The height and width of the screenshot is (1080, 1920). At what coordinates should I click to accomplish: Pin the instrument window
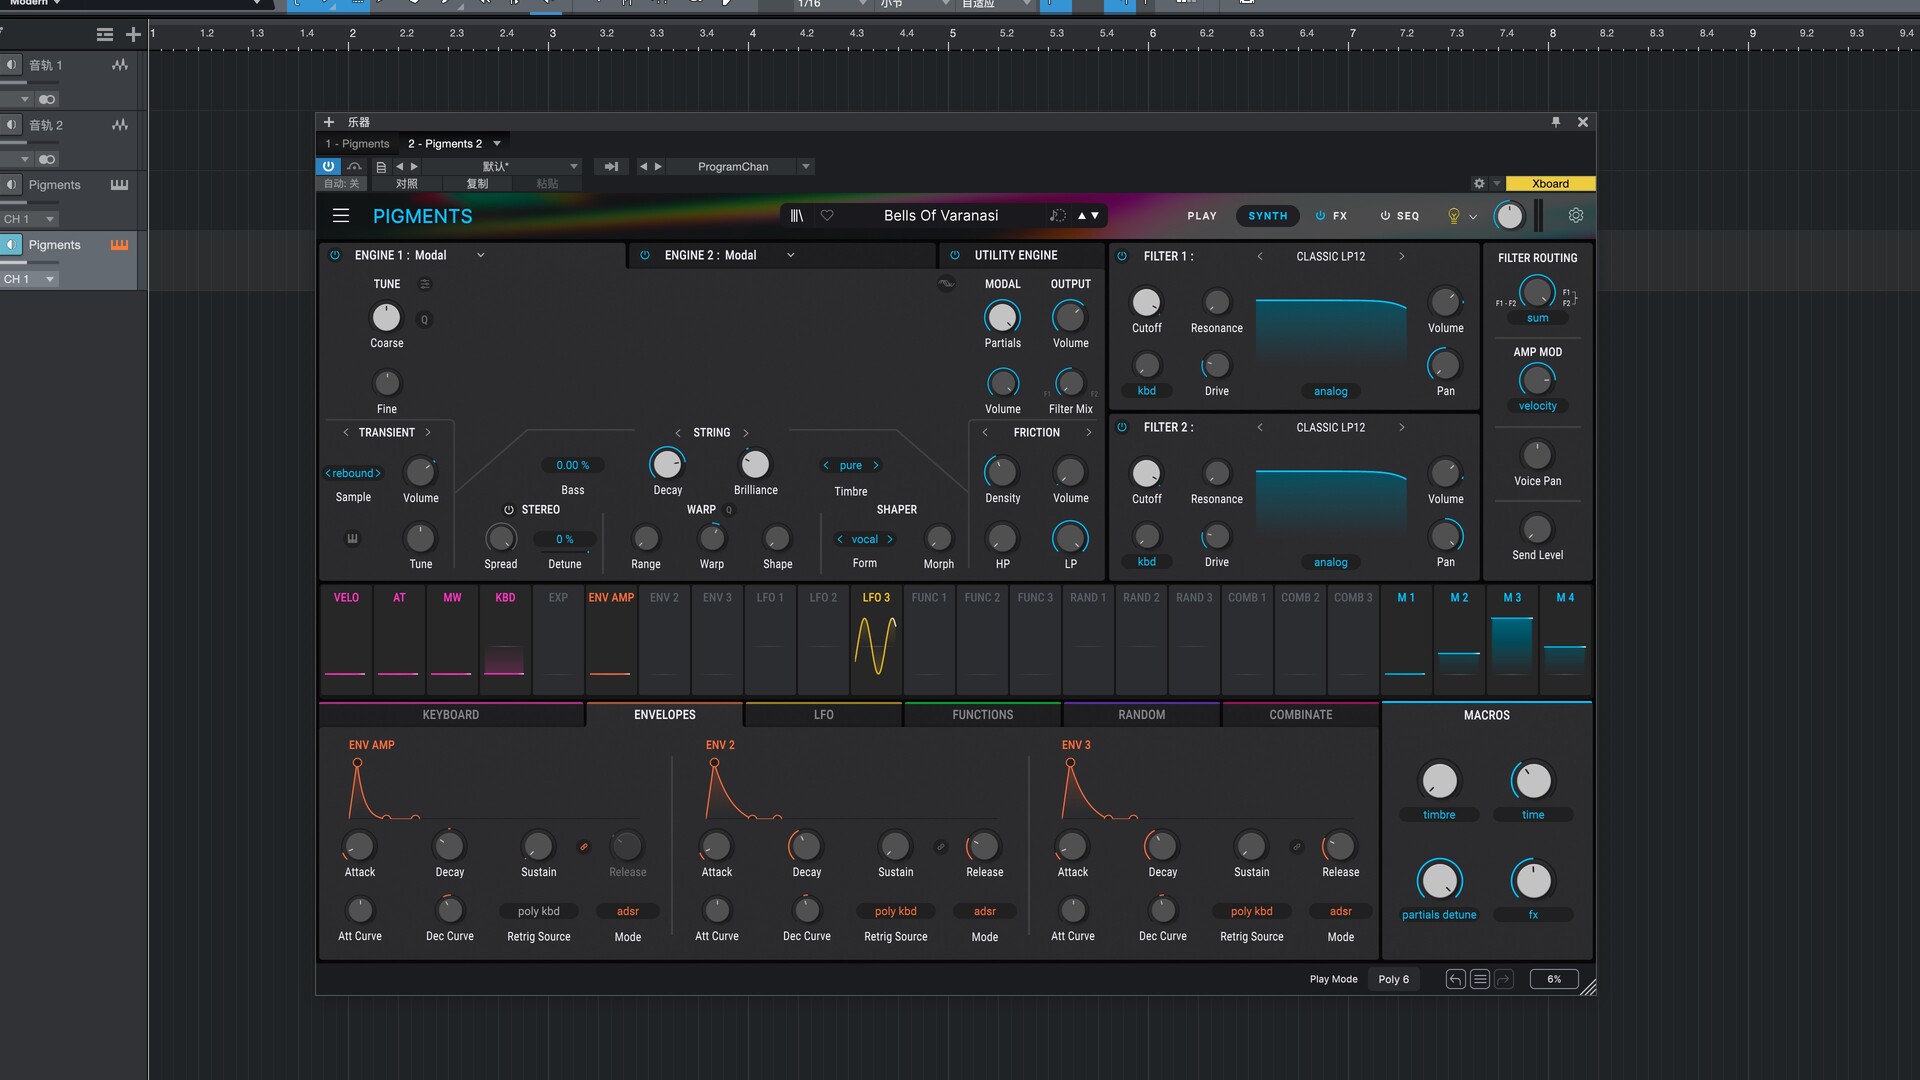(x=1556, y=122)
